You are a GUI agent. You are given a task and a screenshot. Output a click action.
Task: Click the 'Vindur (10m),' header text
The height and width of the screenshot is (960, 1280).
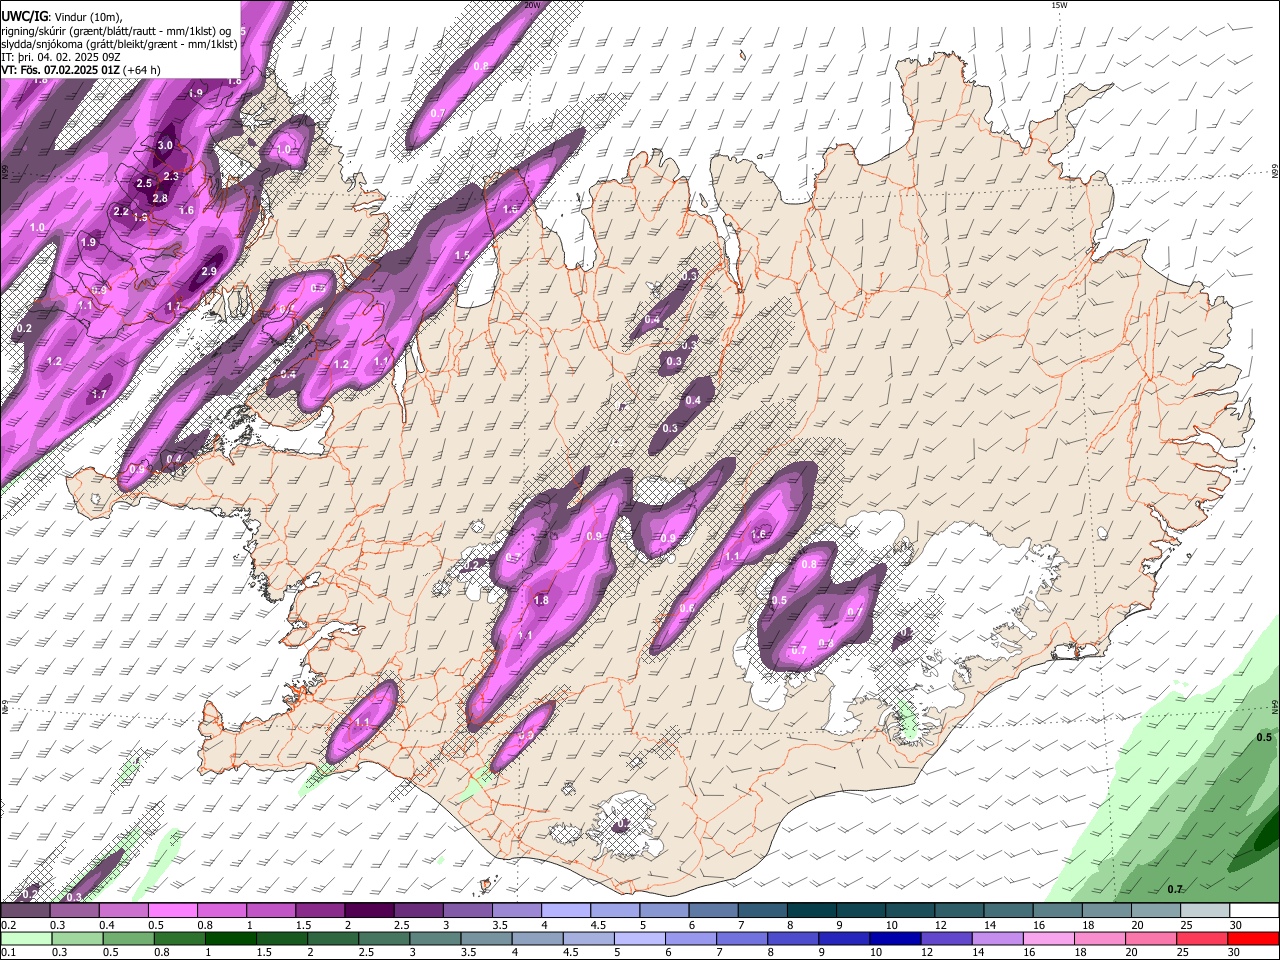88,17
